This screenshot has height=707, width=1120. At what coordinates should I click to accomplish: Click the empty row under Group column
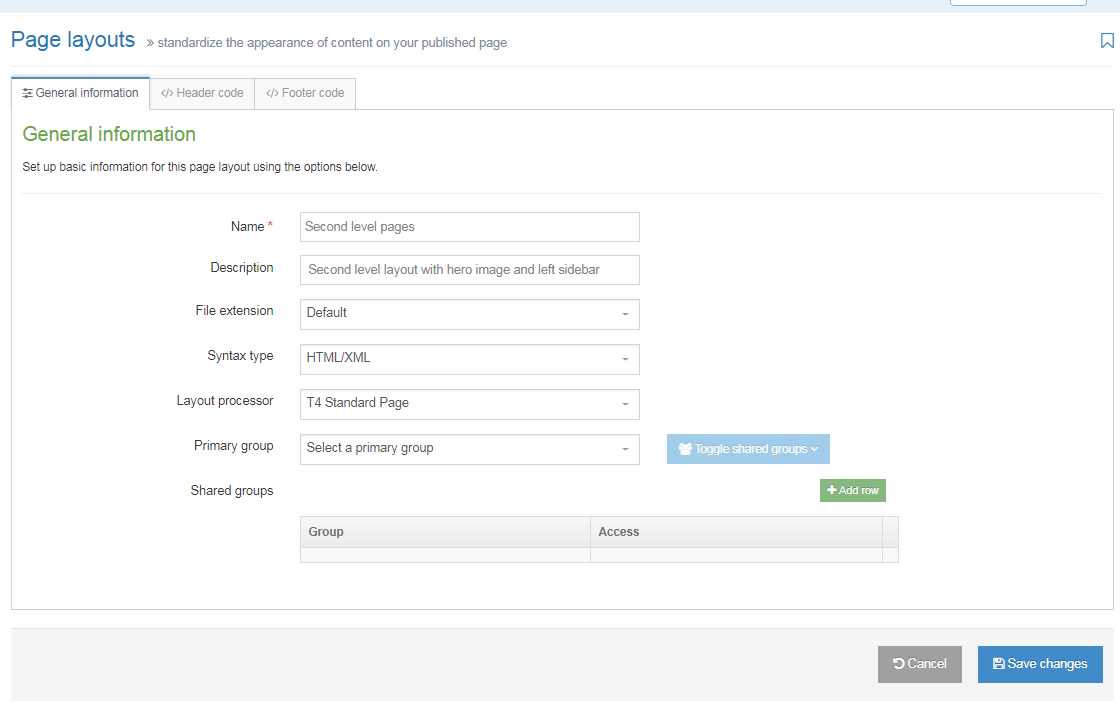pos(445,555)
